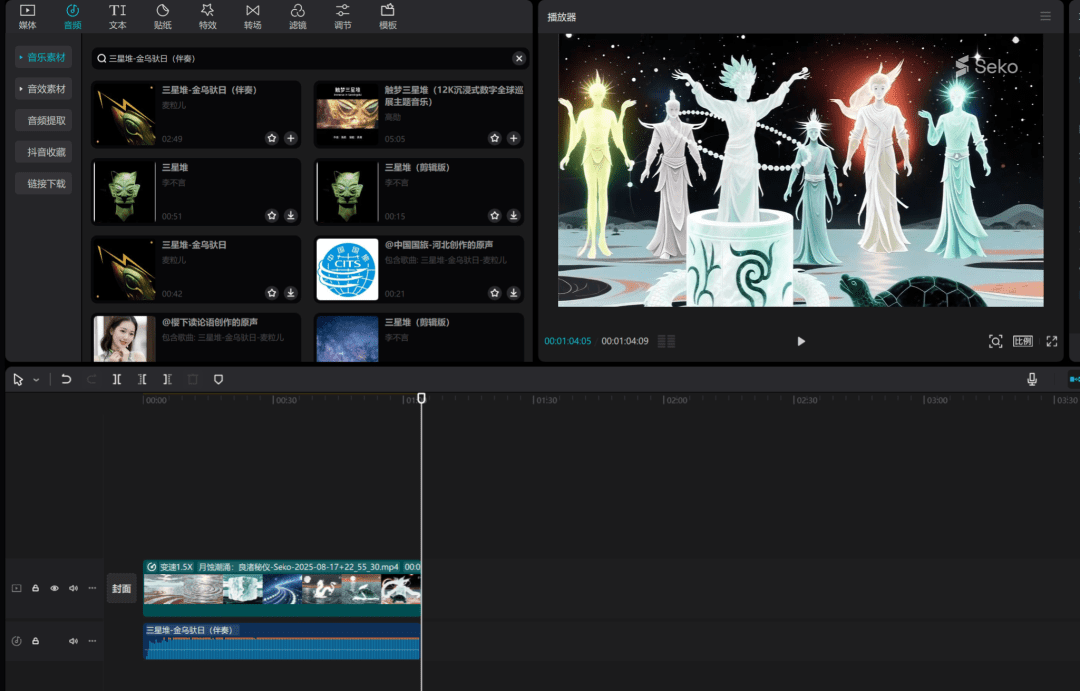This screenshot has height=691, width=1080.
Task: Start voice recording with the microphone
Action: [1032, 380]
